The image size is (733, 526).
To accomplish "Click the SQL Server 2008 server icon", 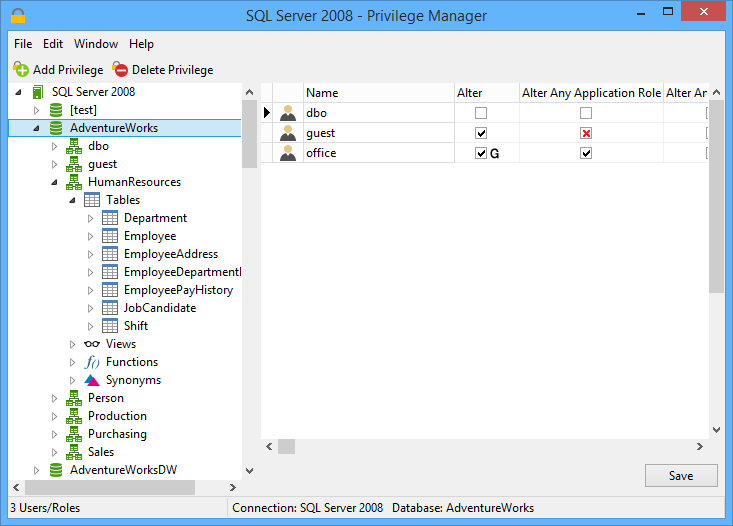I will tap(38, 92).
